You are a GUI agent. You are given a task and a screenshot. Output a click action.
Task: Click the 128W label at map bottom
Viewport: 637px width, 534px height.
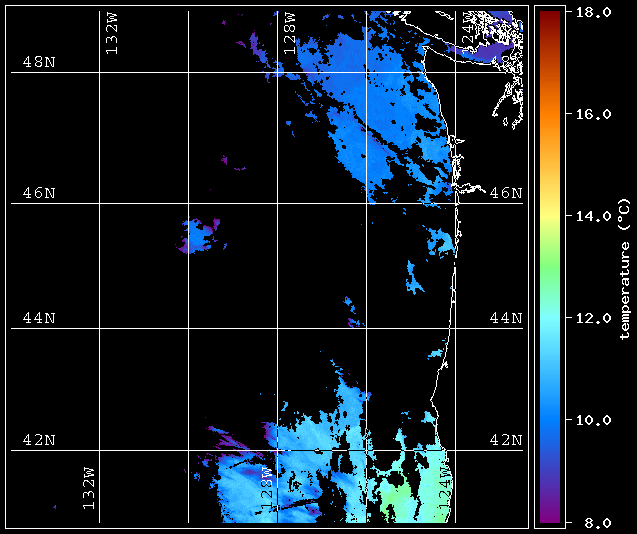click(x=267, y=489)
